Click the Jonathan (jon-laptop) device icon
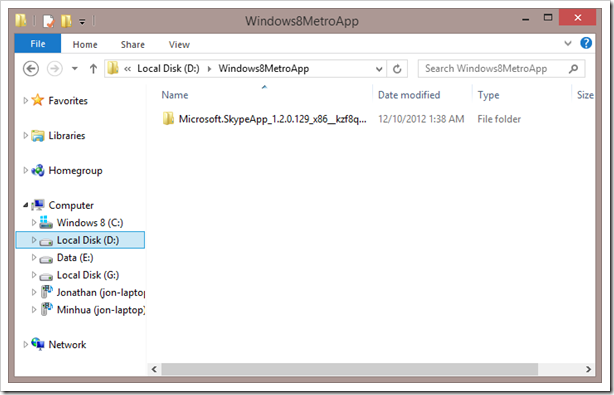614x395 pixels. pos(47,292)
